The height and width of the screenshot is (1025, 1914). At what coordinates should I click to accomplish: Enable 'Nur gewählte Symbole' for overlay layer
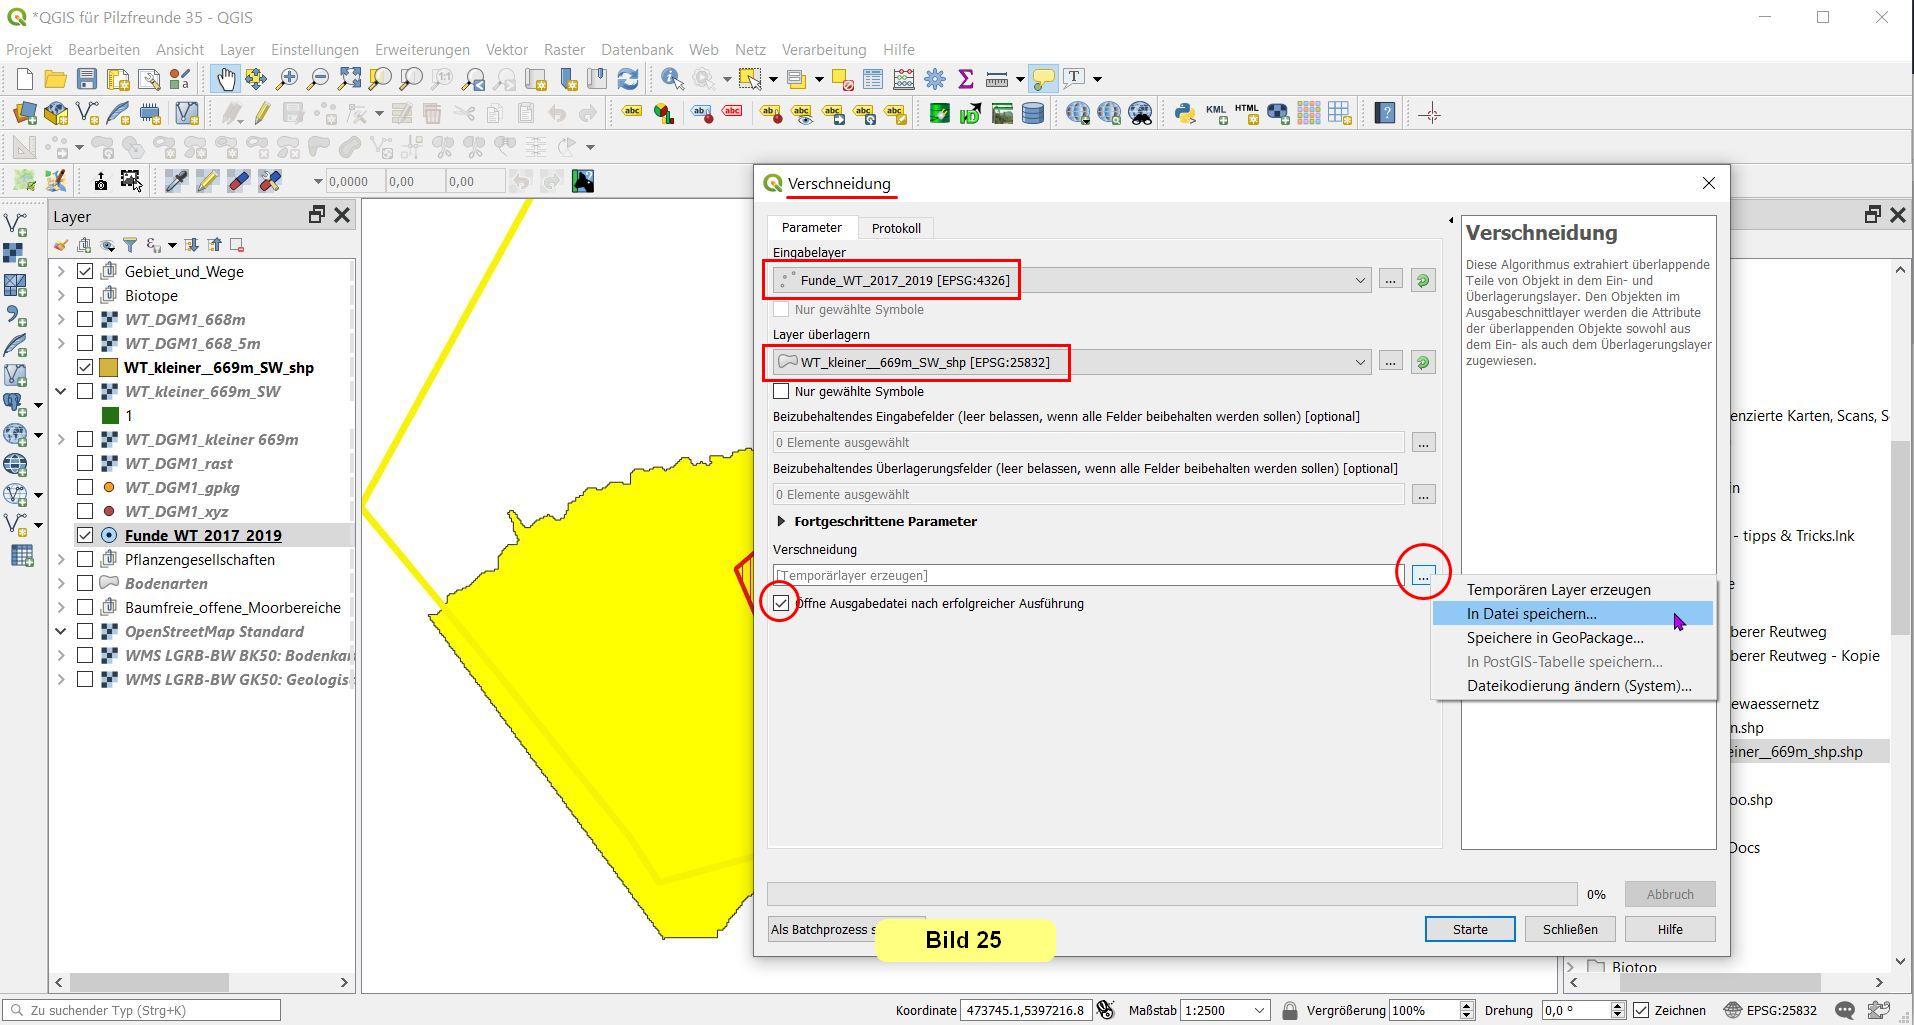click(781, 391)
